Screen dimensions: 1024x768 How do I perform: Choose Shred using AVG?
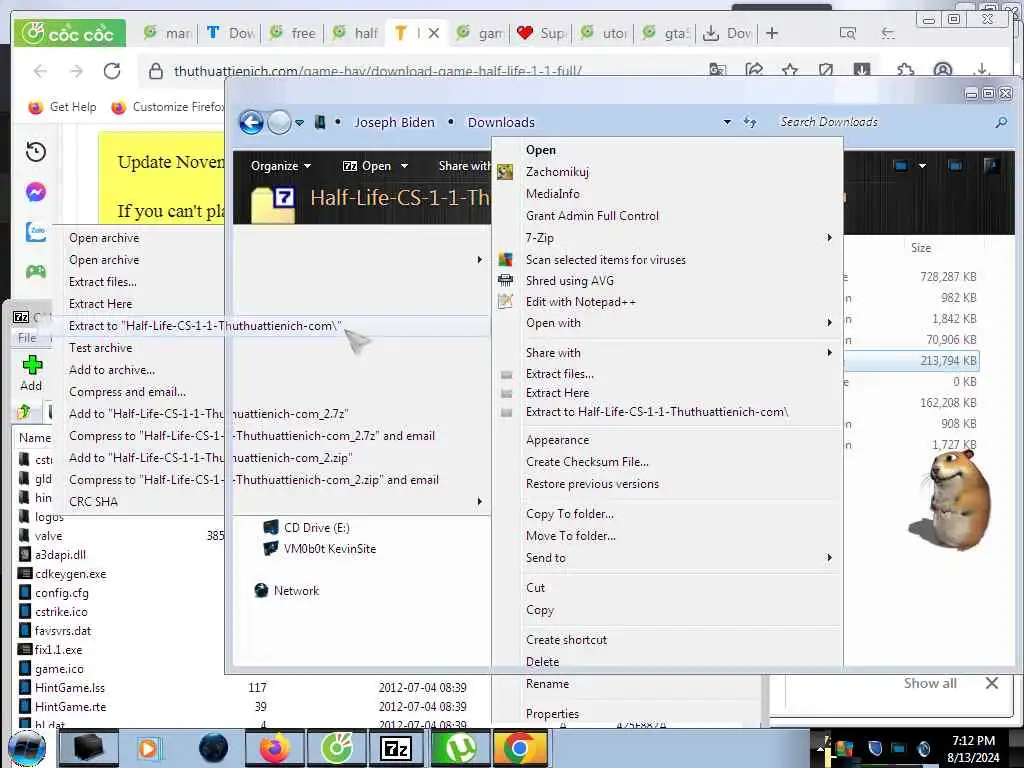(x=569, y=280)
